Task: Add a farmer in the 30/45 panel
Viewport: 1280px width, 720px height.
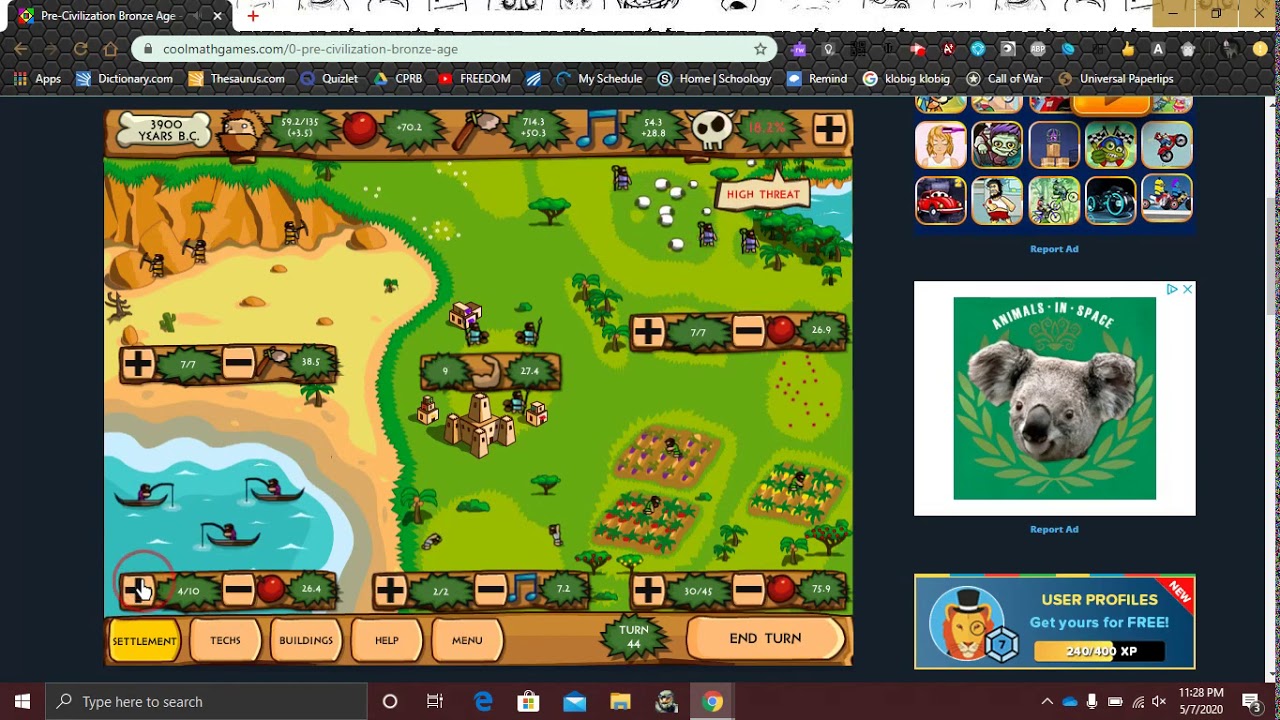Action: (x=648, y=590)
